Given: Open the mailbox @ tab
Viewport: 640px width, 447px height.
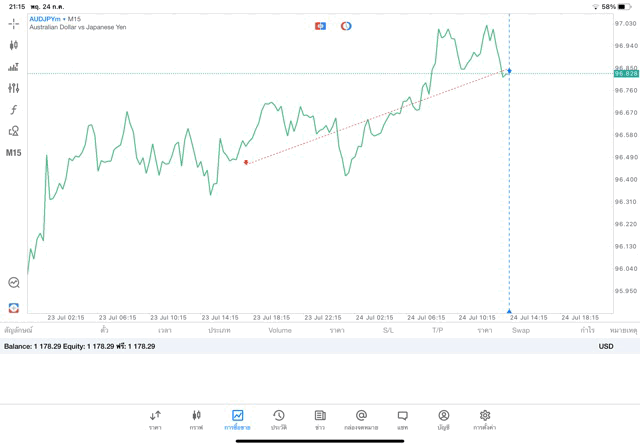Looking at the screenshot, I should pos(361,419).
